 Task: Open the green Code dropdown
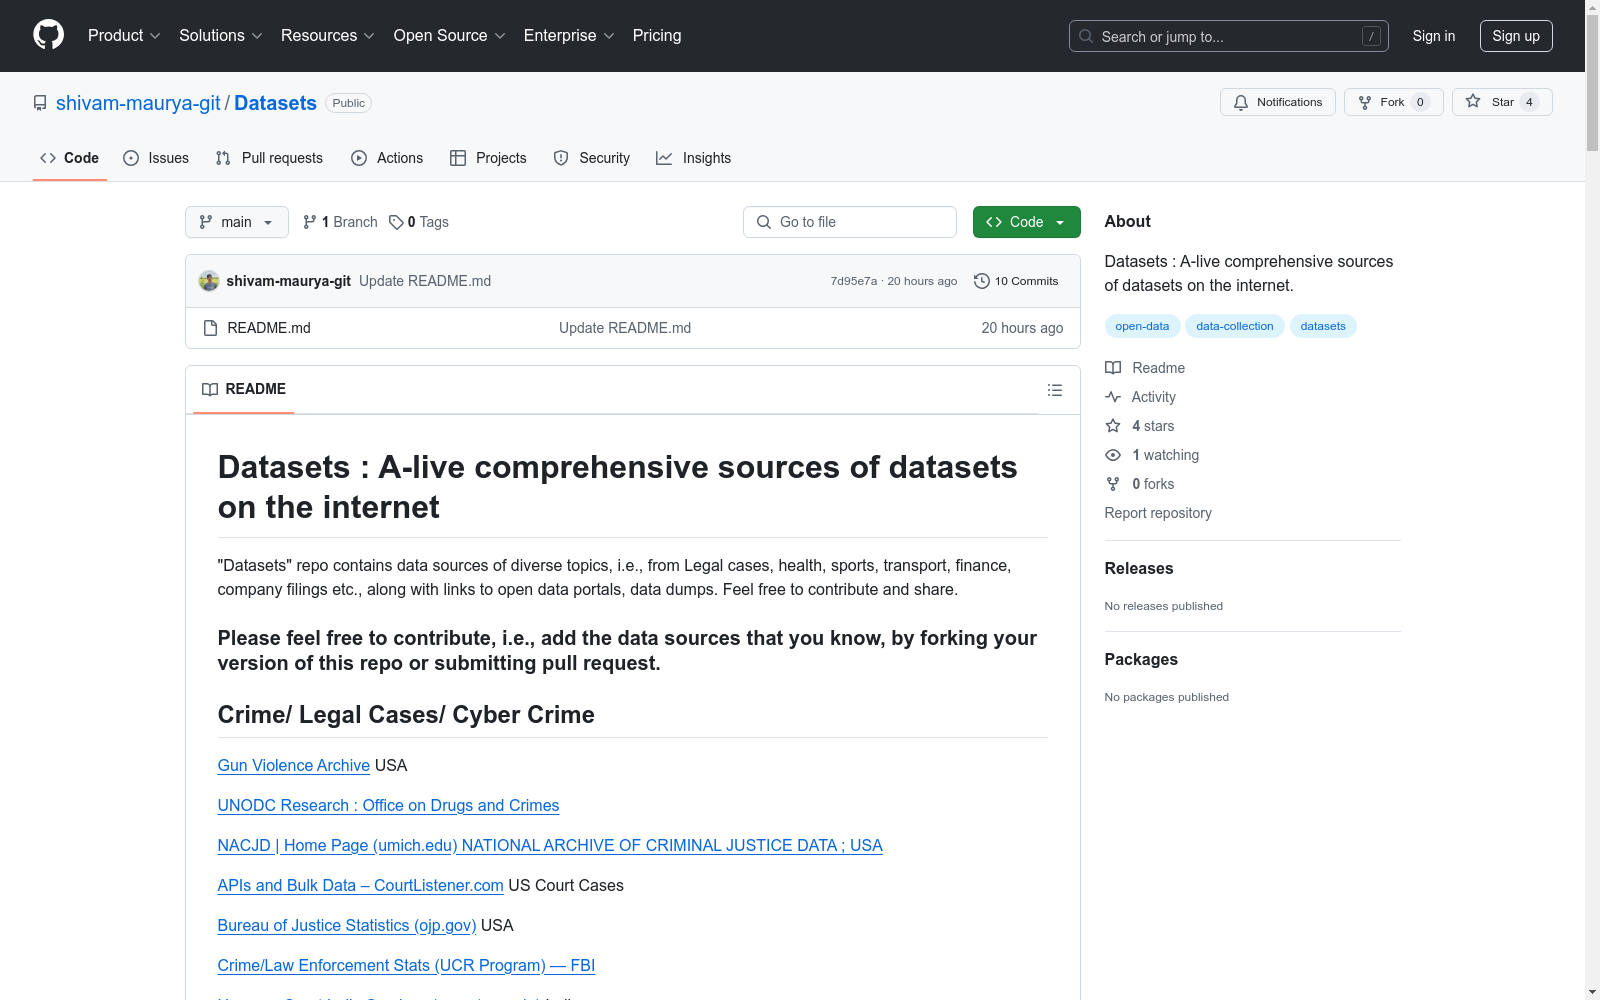pyautogui.click(x=1026, y=222)
